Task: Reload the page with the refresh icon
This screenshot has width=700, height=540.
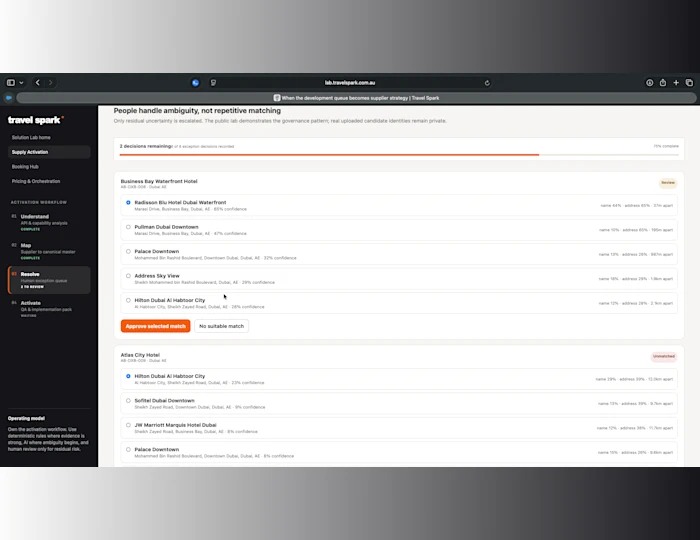Action: 487,83
